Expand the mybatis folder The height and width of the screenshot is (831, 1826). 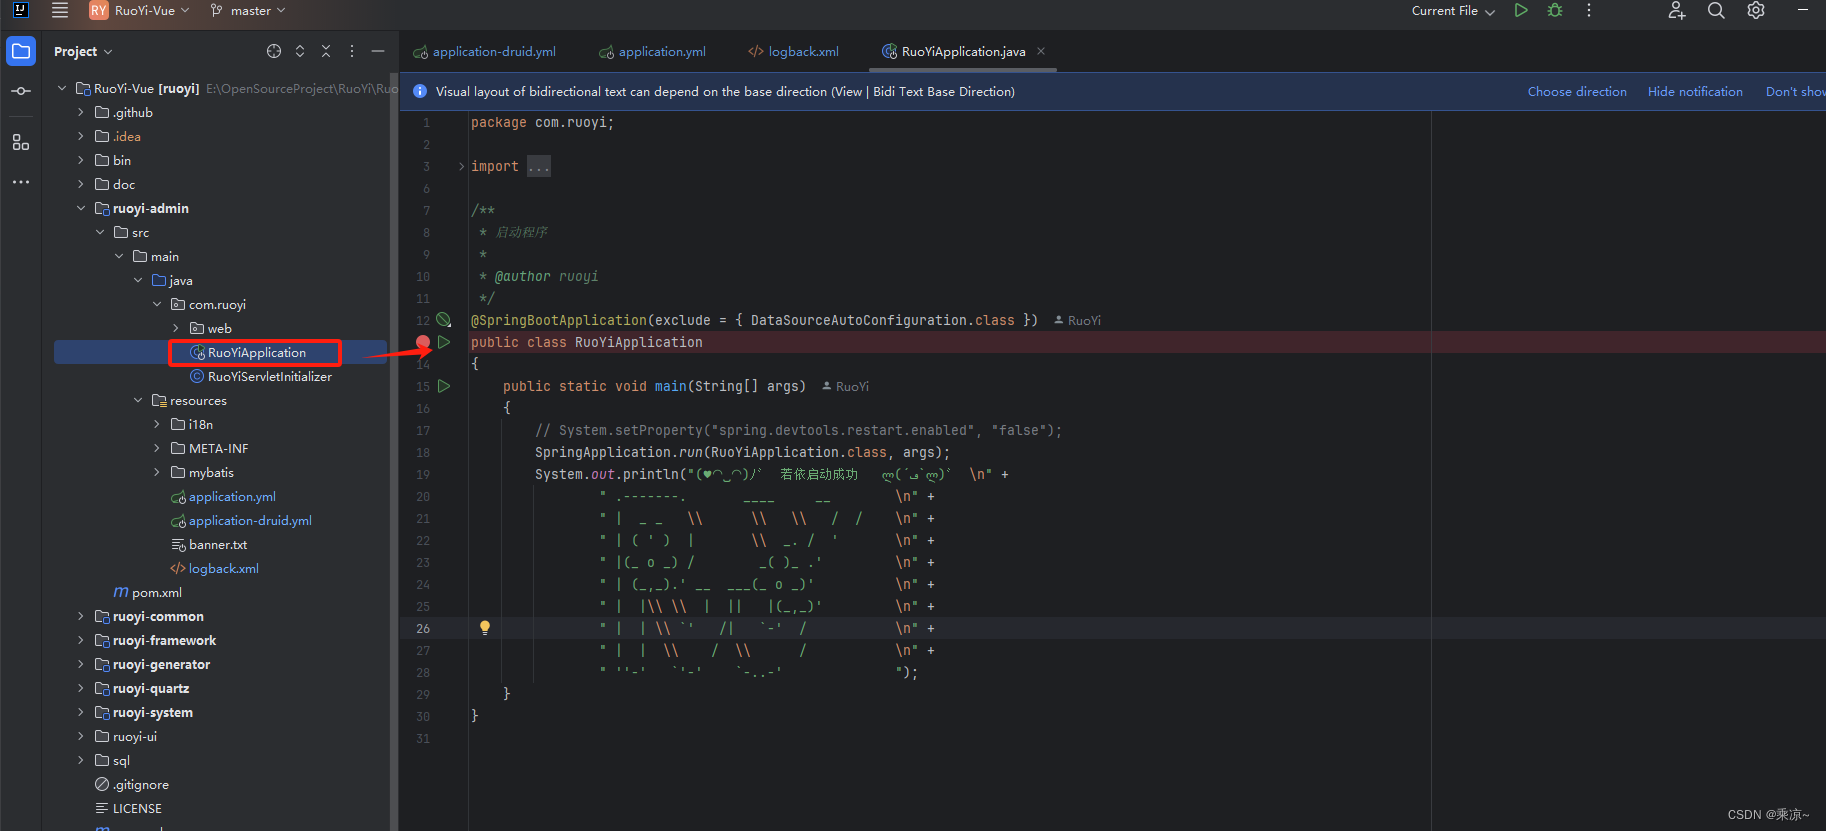[157, 472]
